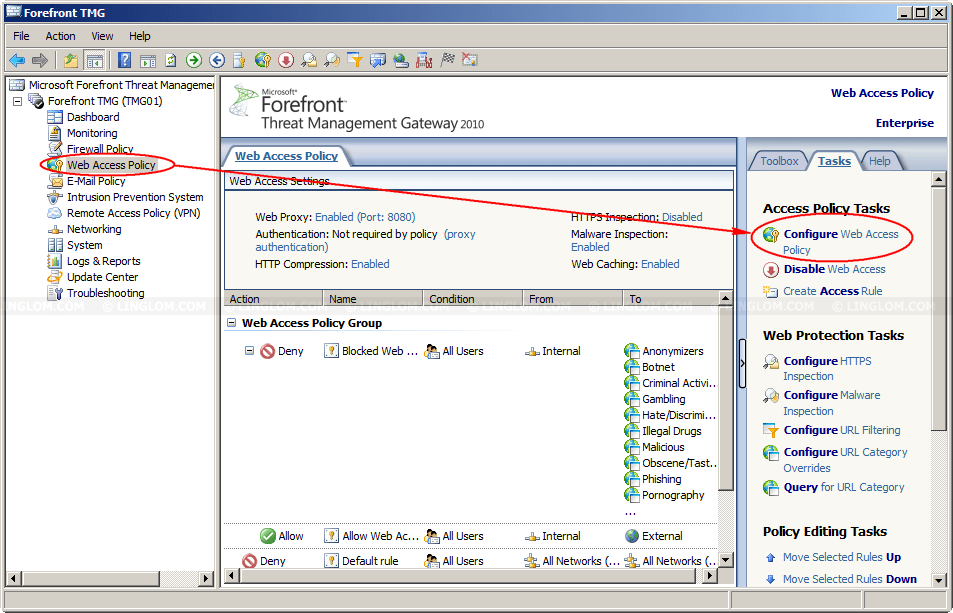This screenshot has width=953, height=613.
Task: Click the Web Caching Enabled link
Action: pos(660,264)
